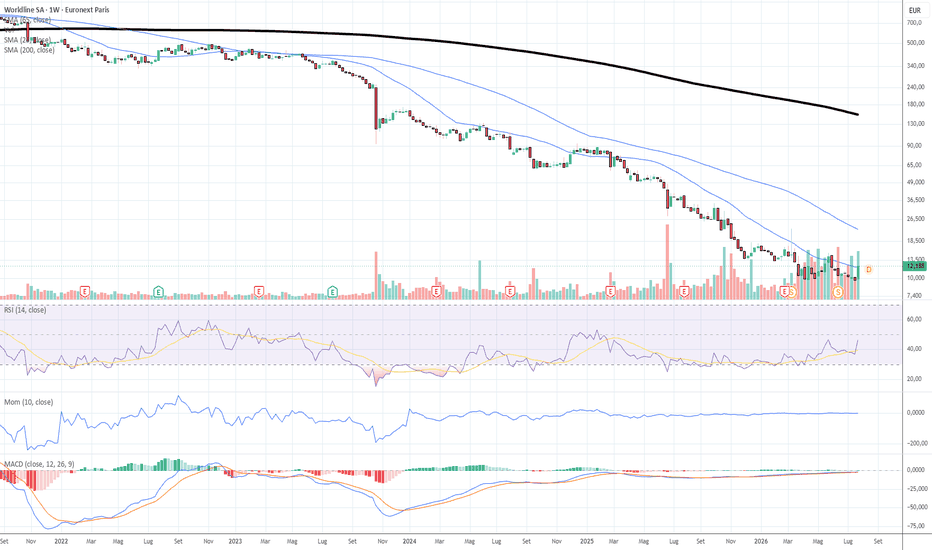
Task: Open the first red E earnings marker of 2022
Action: point(85,292)
